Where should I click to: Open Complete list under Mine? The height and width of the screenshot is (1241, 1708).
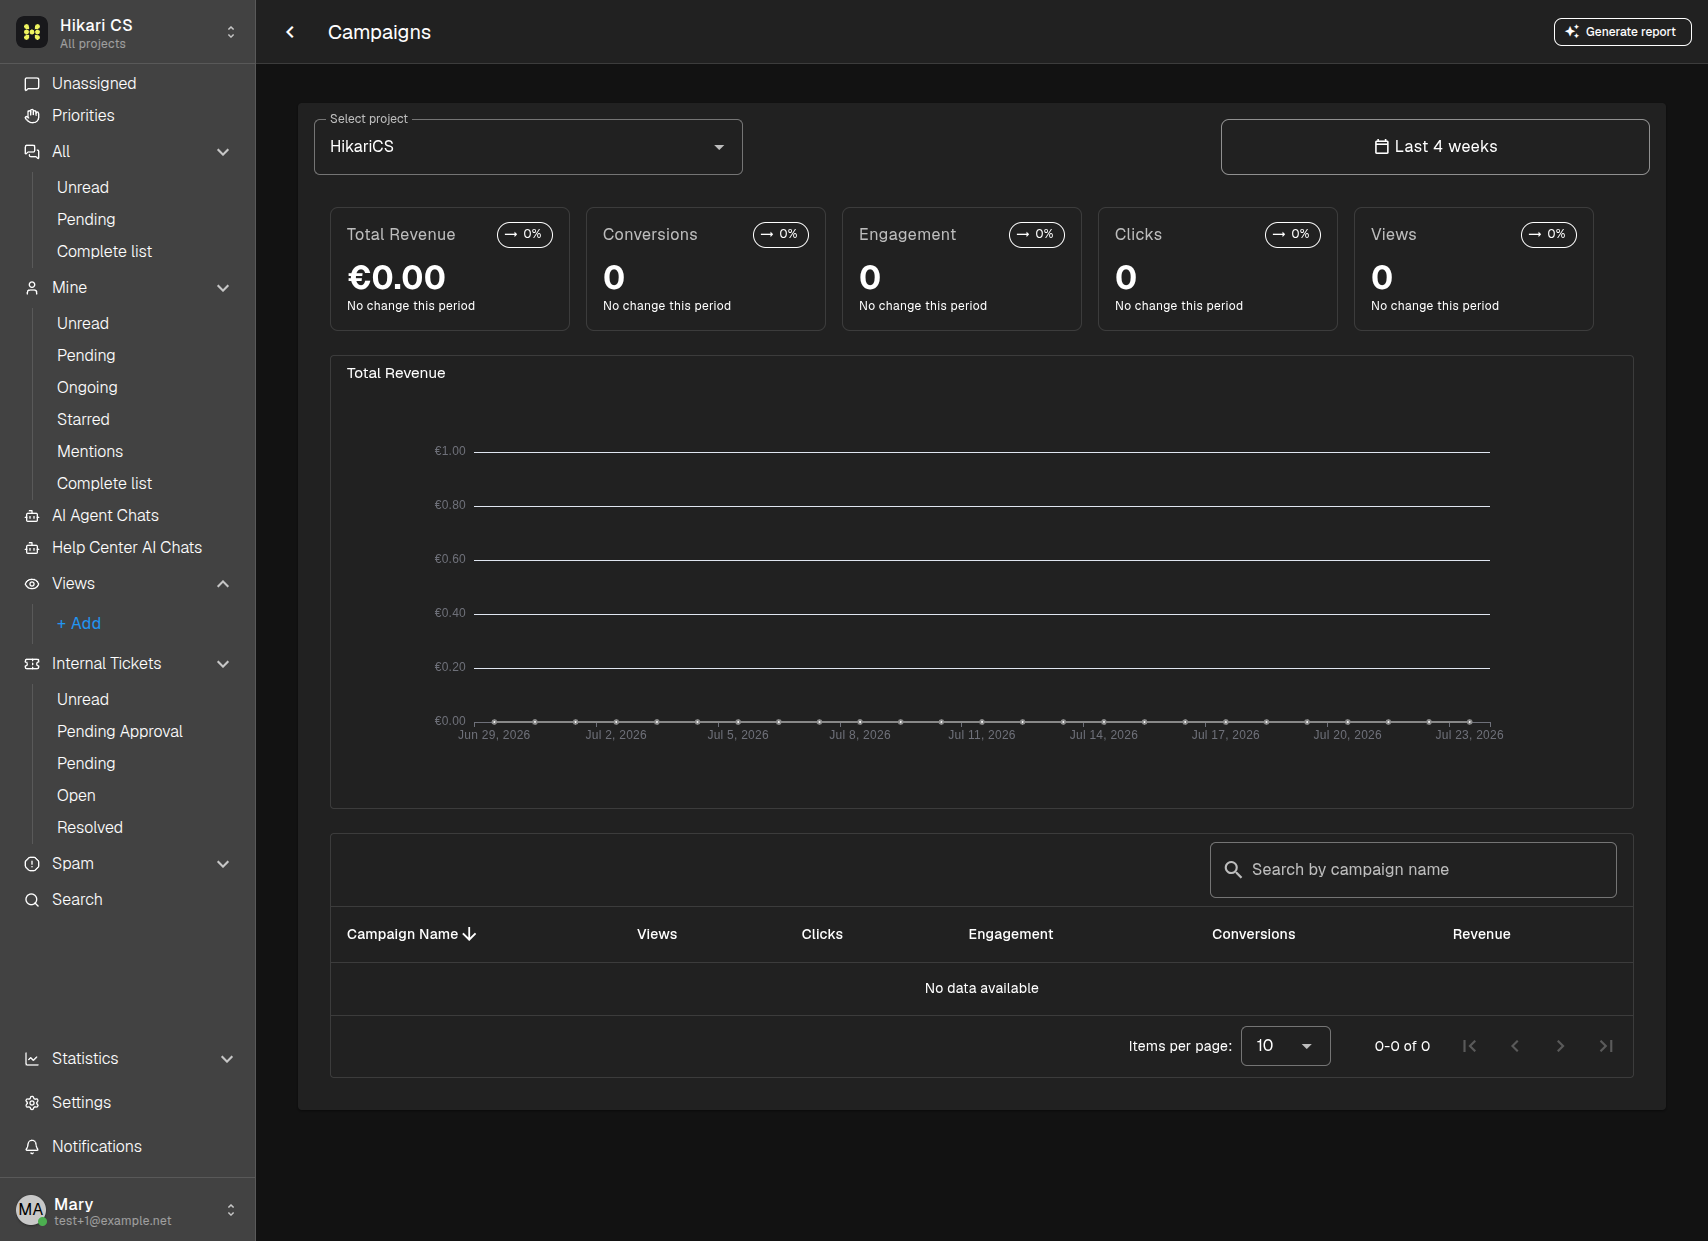coord(104,484)
